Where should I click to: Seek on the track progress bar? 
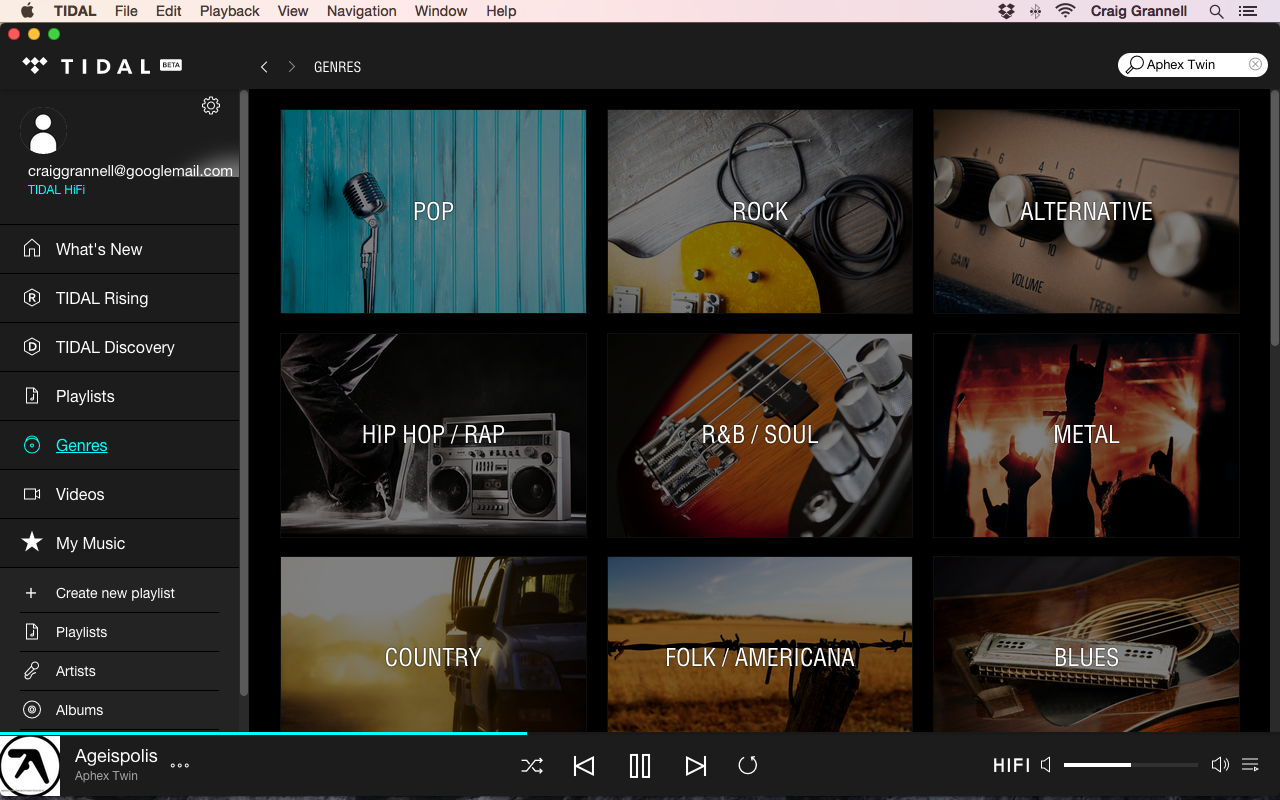click(640, 733)
